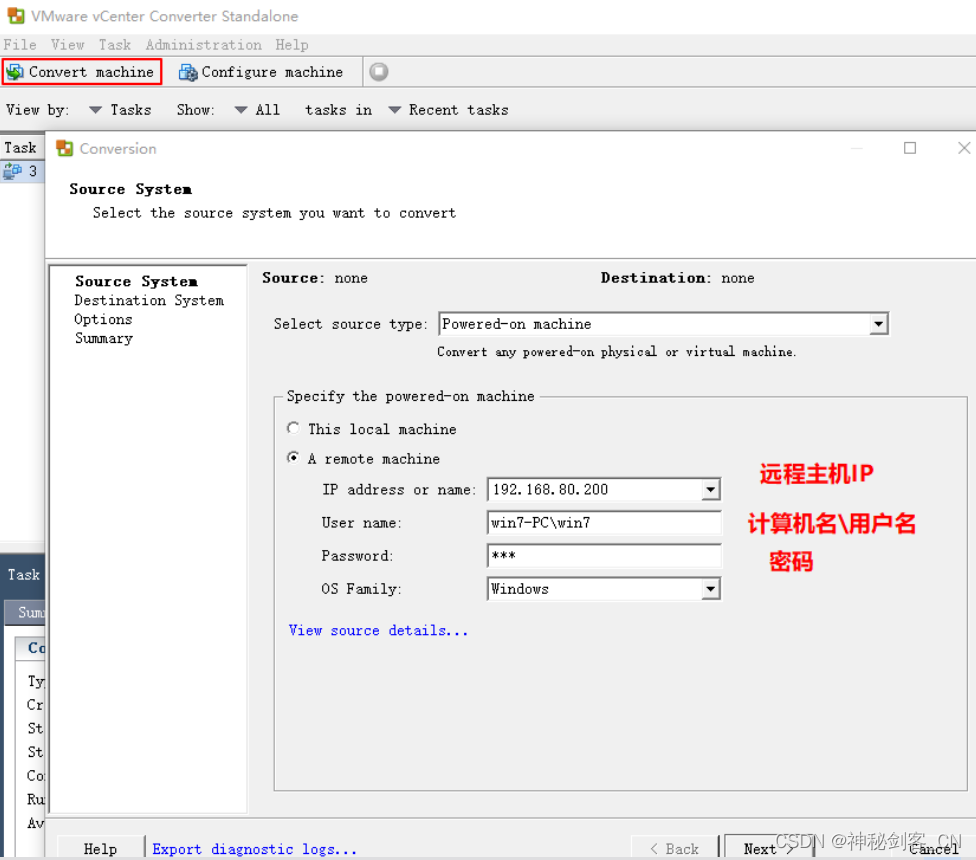
Task: Open the Help menu
Action: click(x=291, y=45)
